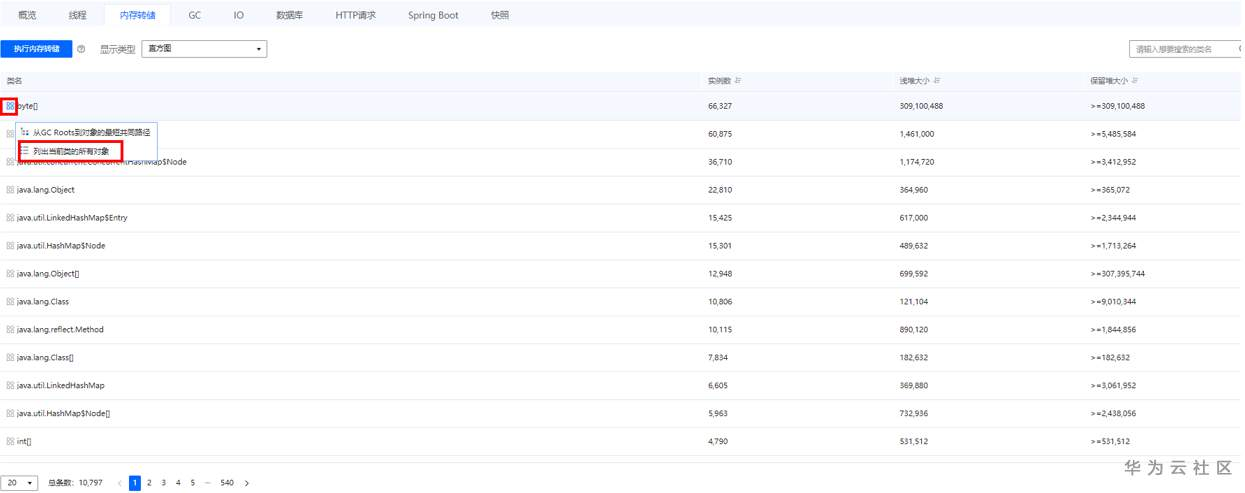Click the grid icon next to byte[]
Screen dimensions: 1245x493
pos(10,106)
